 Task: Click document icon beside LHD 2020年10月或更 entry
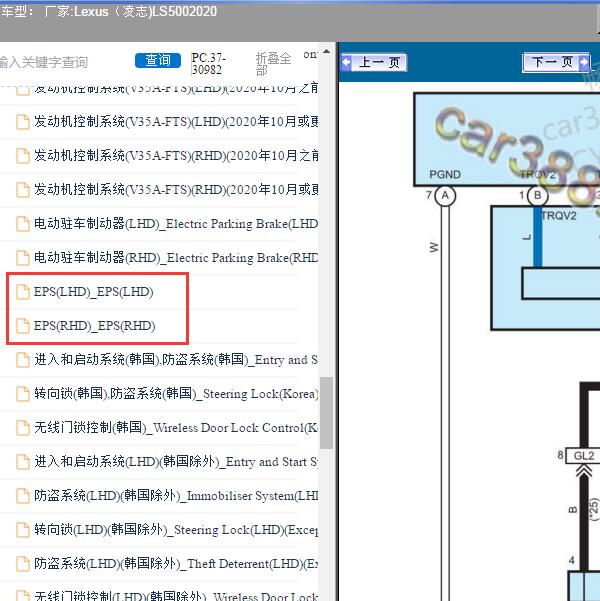[x=23, y=122]
